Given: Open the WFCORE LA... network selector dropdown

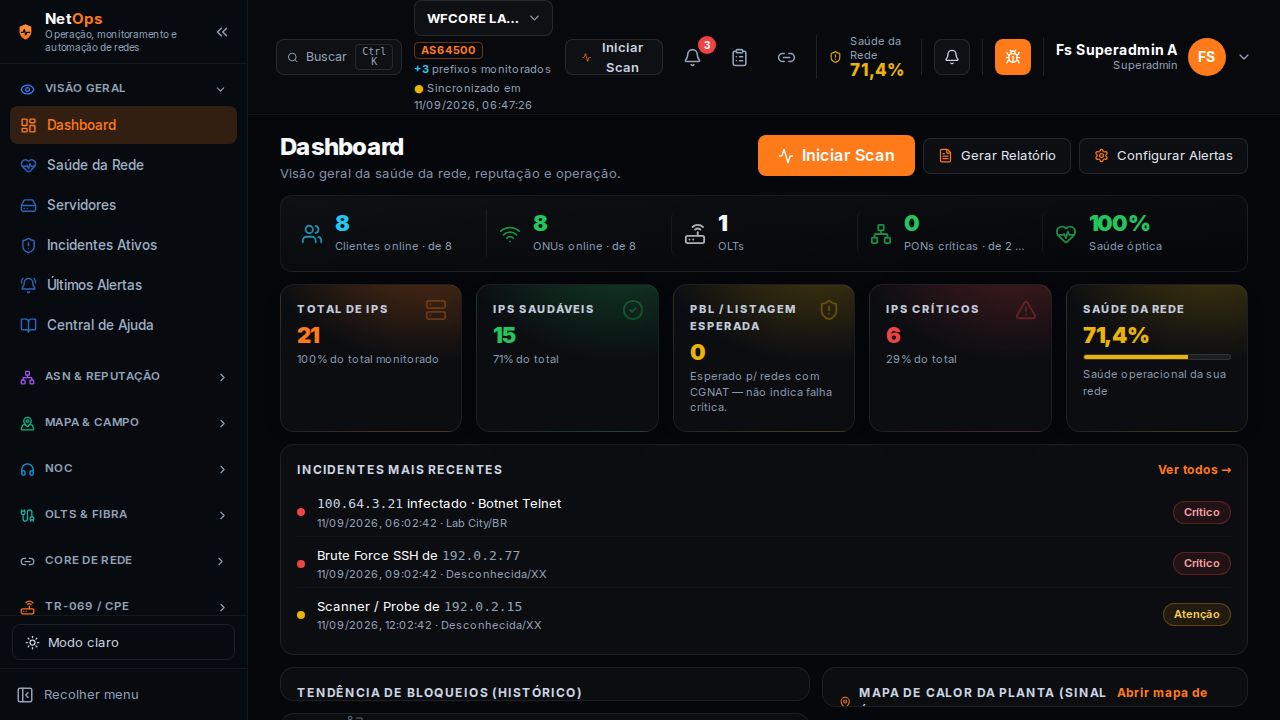Looking at the screenshot, I should (483, 18).
